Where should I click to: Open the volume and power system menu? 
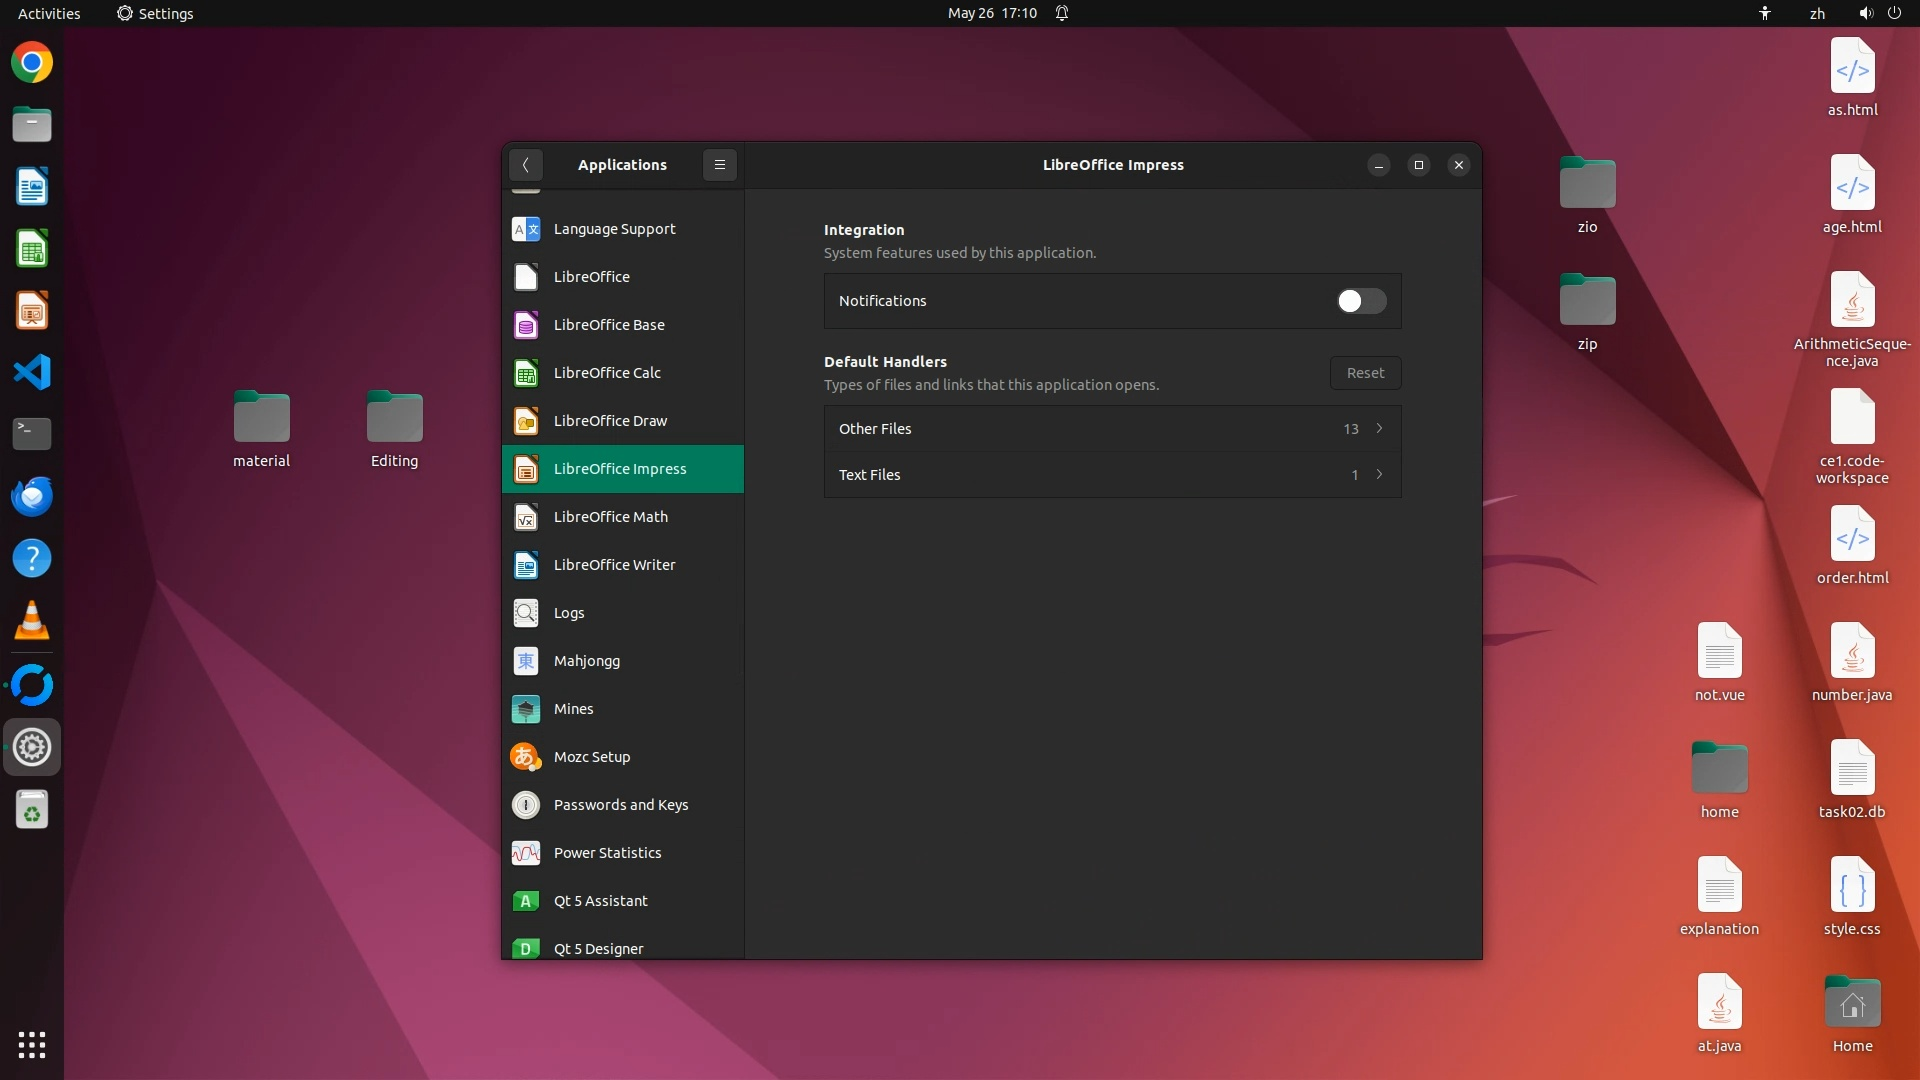pyautogui.click(x=1879, y=13)
